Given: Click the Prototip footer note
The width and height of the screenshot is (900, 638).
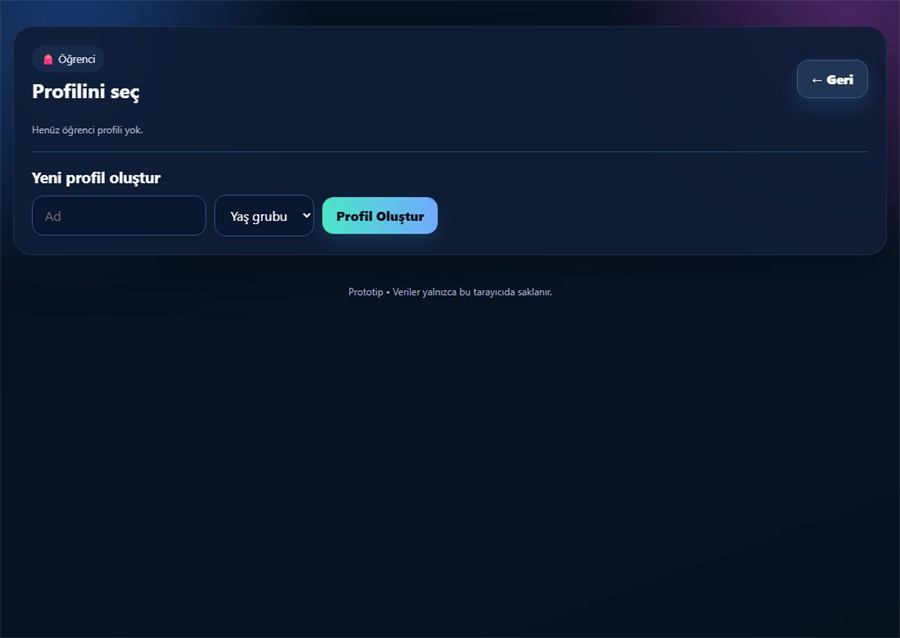Looking at the screenshot, I should pyautogui.click(x=450, y=292).
